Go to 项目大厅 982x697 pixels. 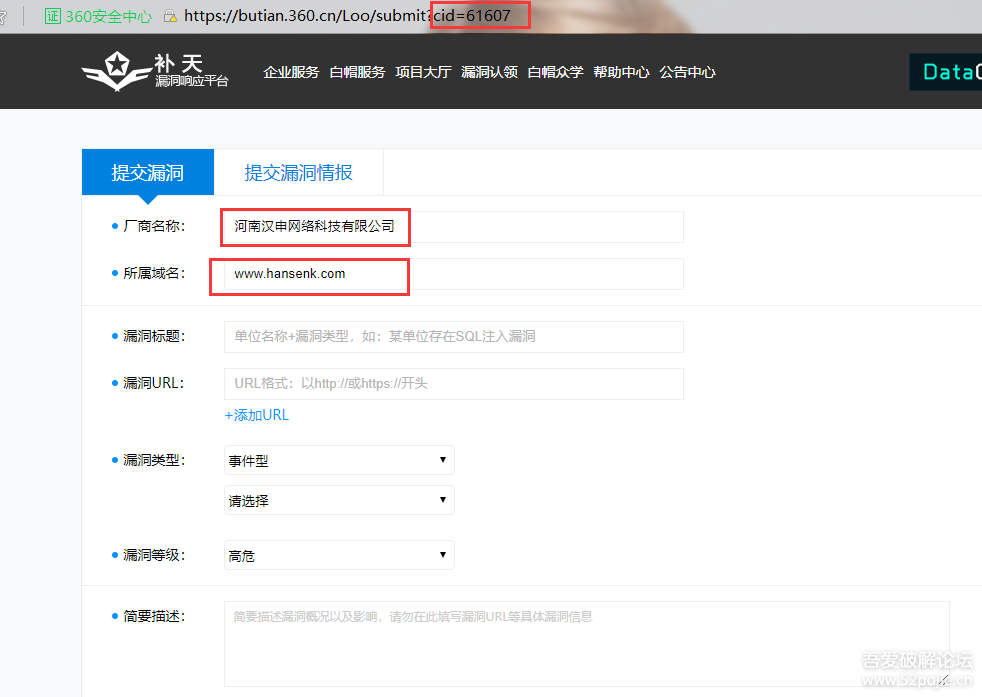423,72
